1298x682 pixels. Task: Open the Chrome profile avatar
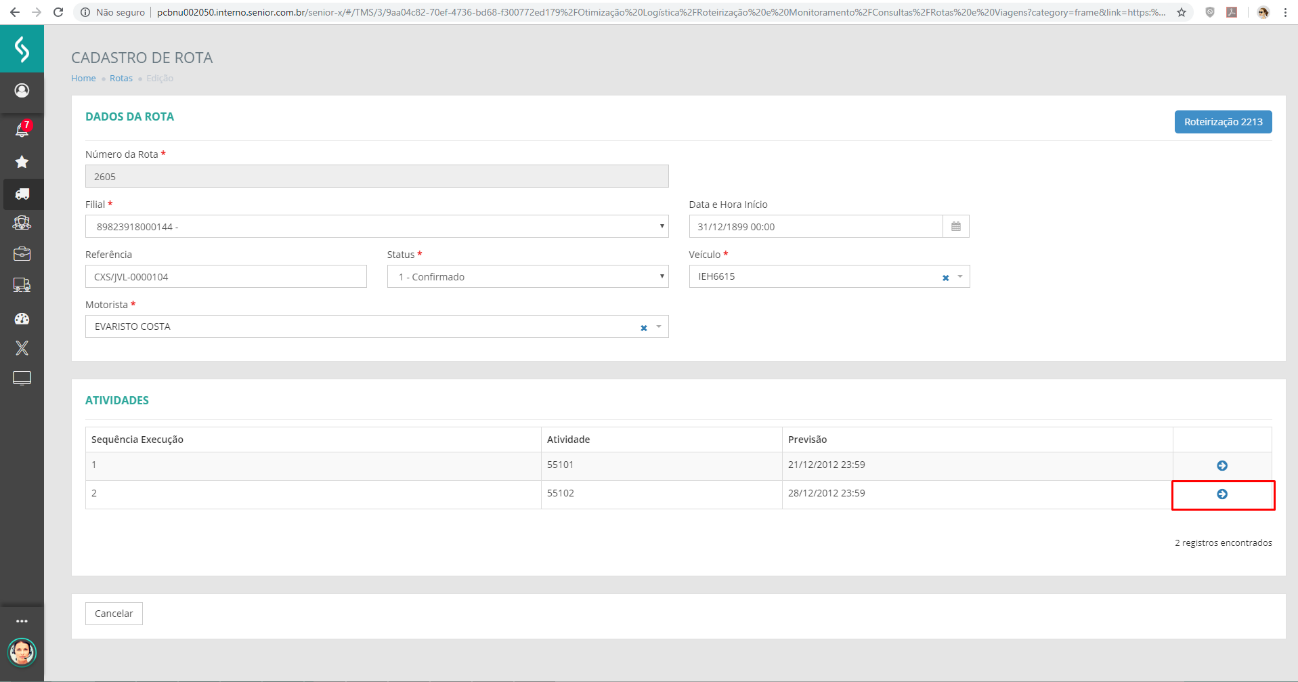pyautogui.click(x=1262, y=13)
